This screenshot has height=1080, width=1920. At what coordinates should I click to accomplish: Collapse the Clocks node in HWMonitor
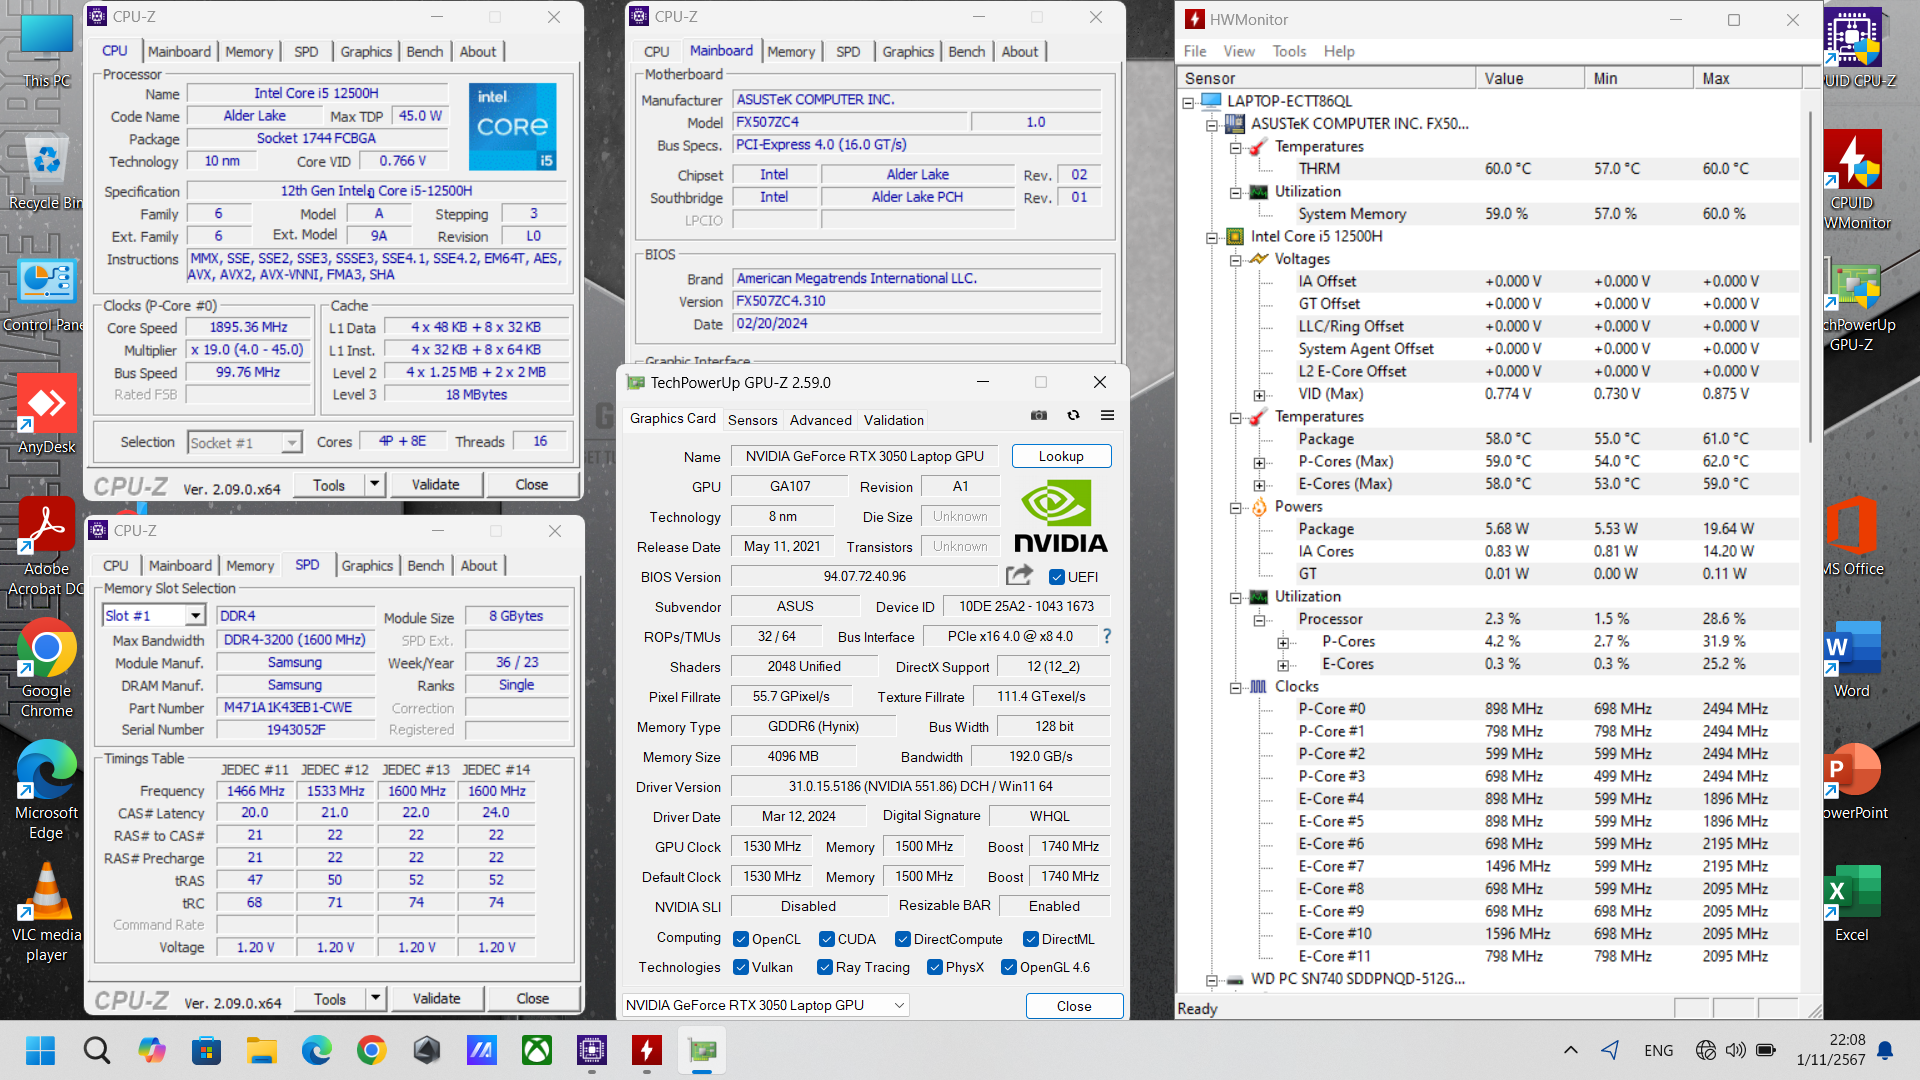tap(1235, 688)
